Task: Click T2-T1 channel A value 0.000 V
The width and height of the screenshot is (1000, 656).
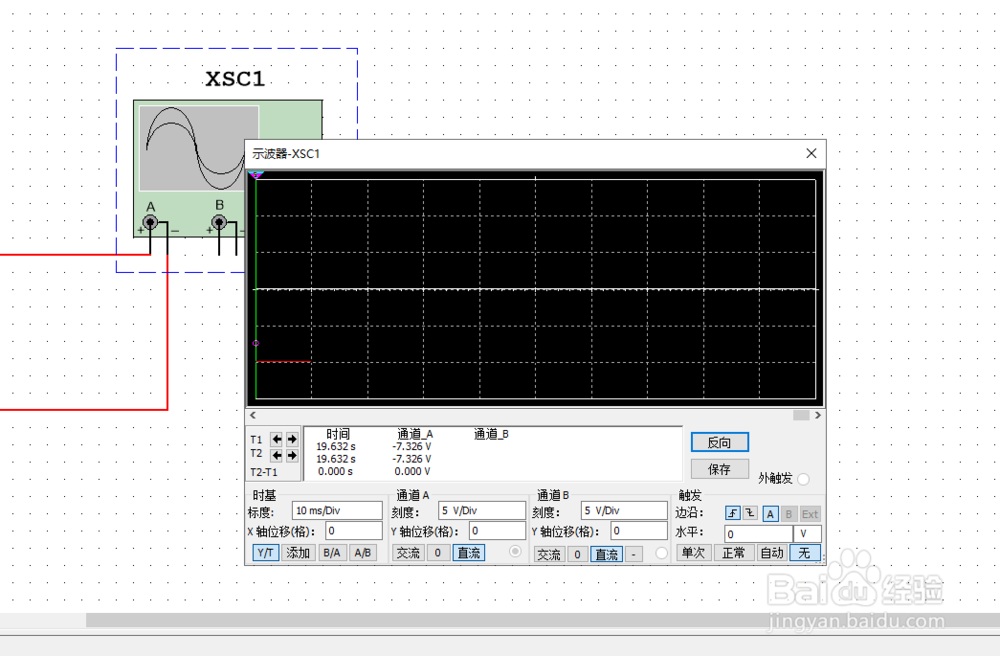Action: [412, 471]
